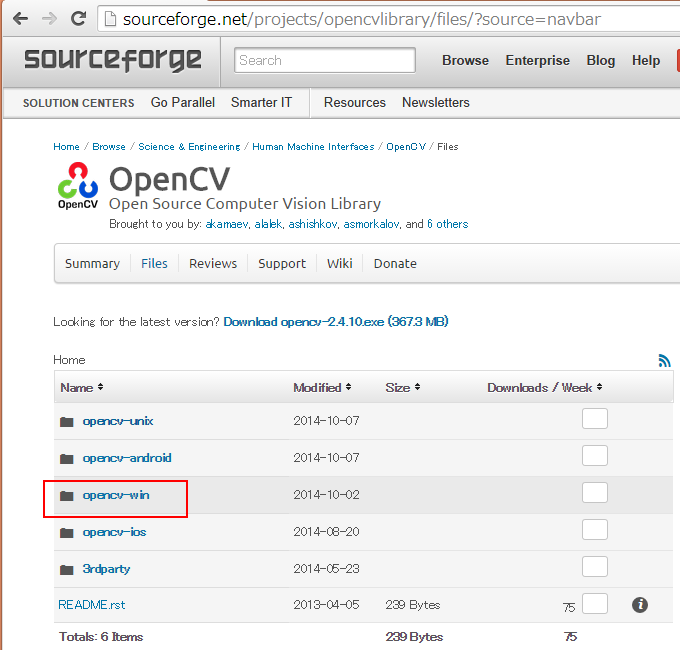Open the Reviews tab
The width and height of the screenshot is (680, 650).
[213, 264]
